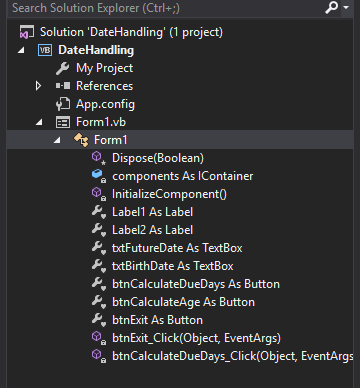Screen dimensions: 360x388
Task: Focus the Search Solution Explorer field
Action: (167, 8)
